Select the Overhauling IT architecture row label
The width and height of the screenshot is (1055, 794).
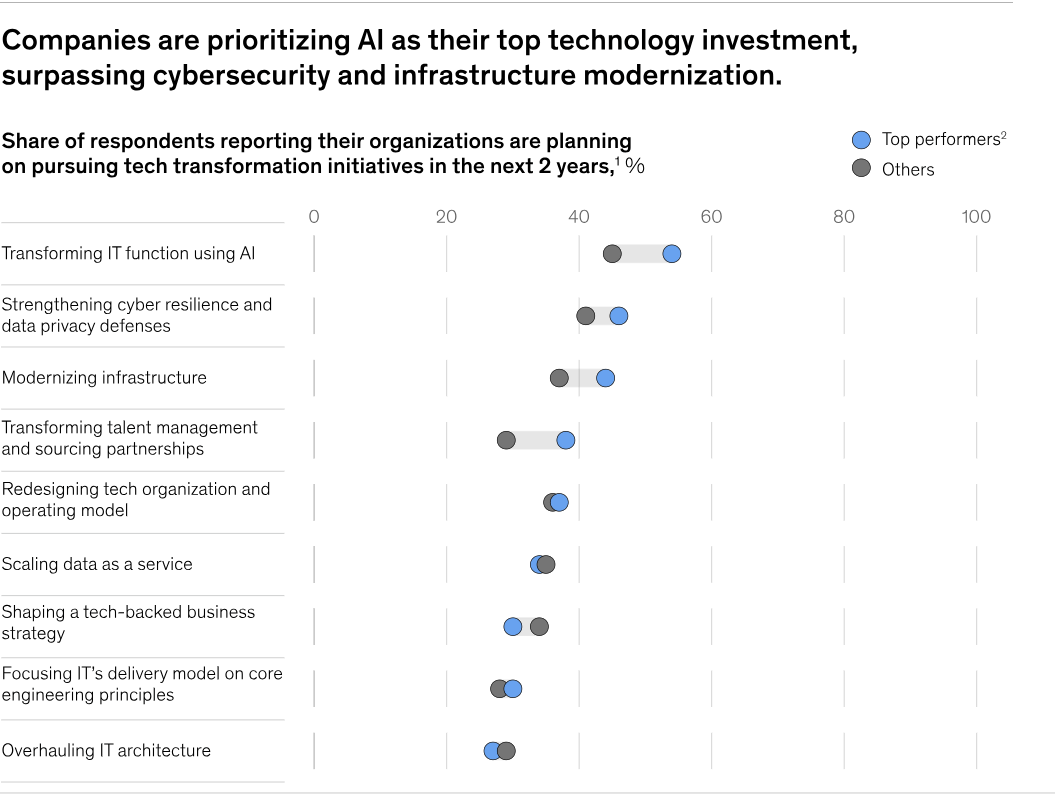[x=106, y=750]
